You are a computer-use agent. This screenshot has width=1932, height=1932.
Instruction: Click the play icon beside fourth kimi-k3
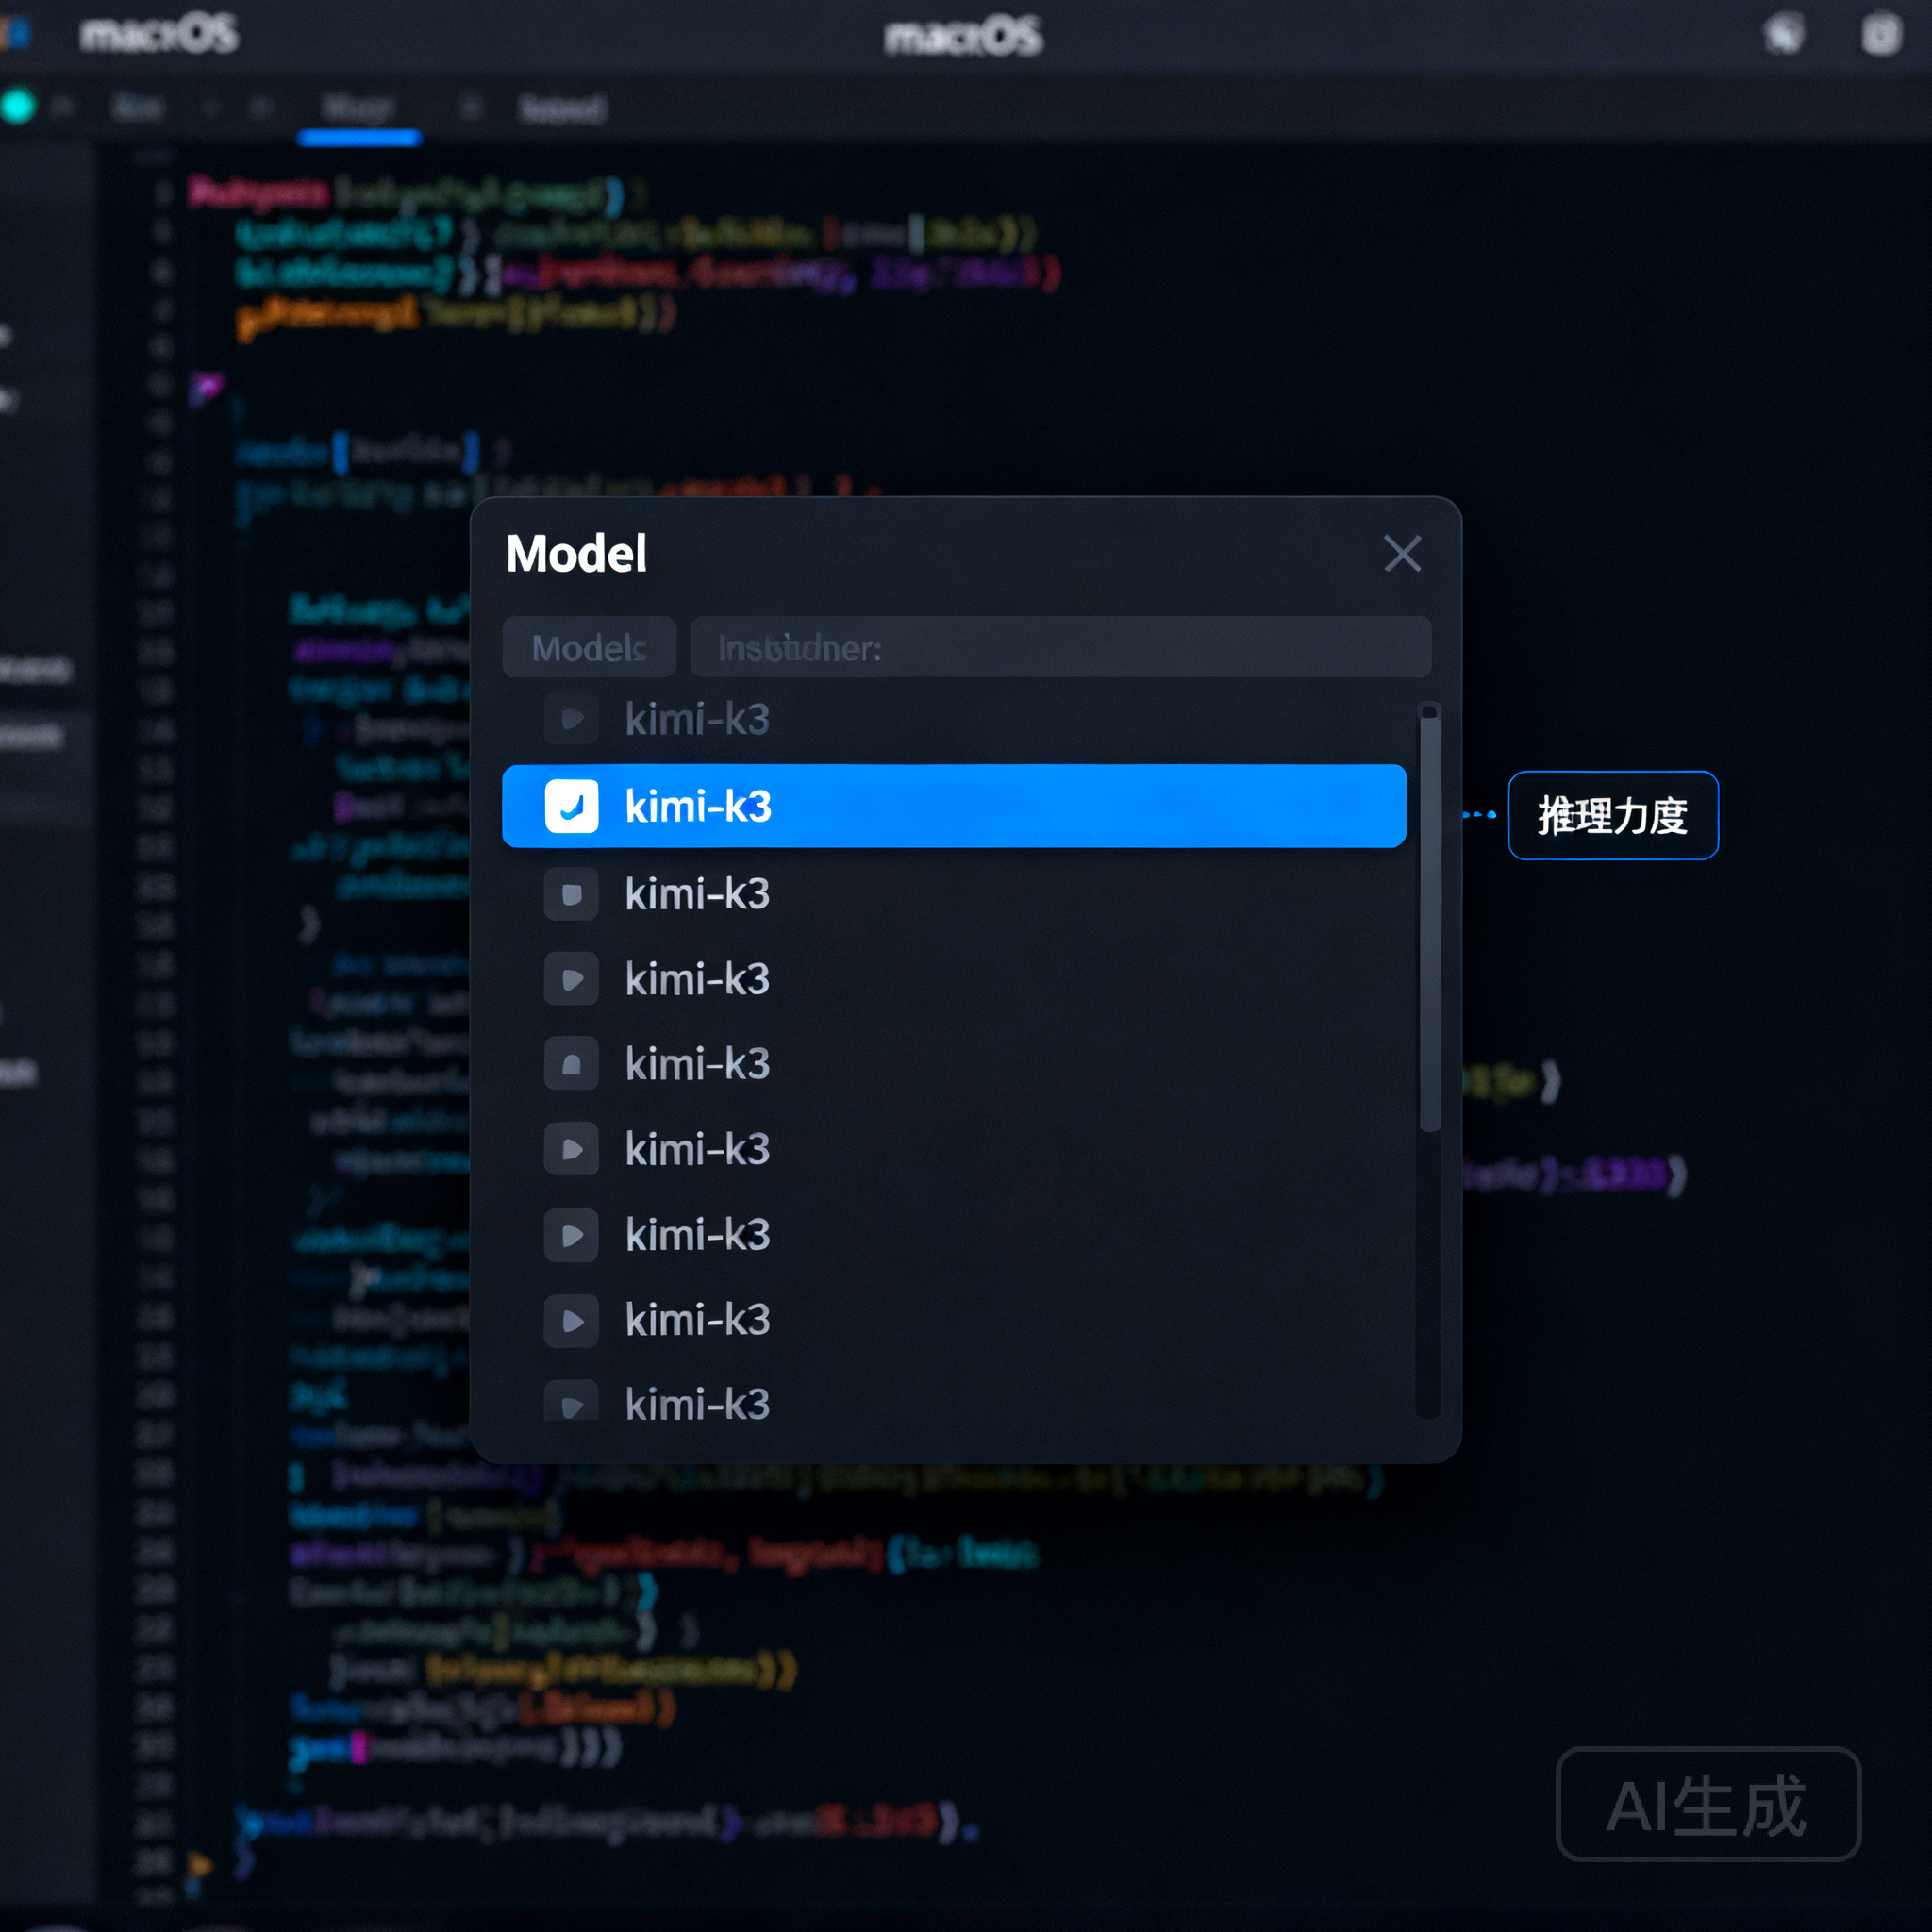point(571,979)
